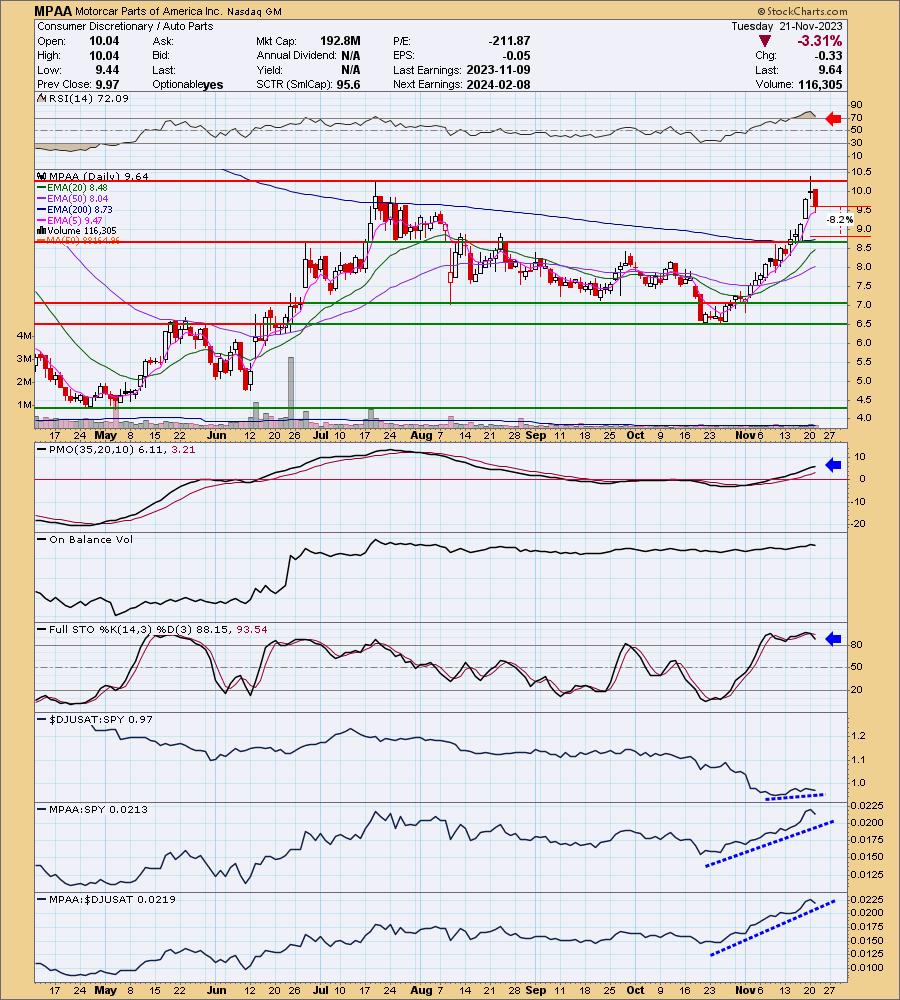Click the 4M volume axis label
900x1000 pixels.
24,335
